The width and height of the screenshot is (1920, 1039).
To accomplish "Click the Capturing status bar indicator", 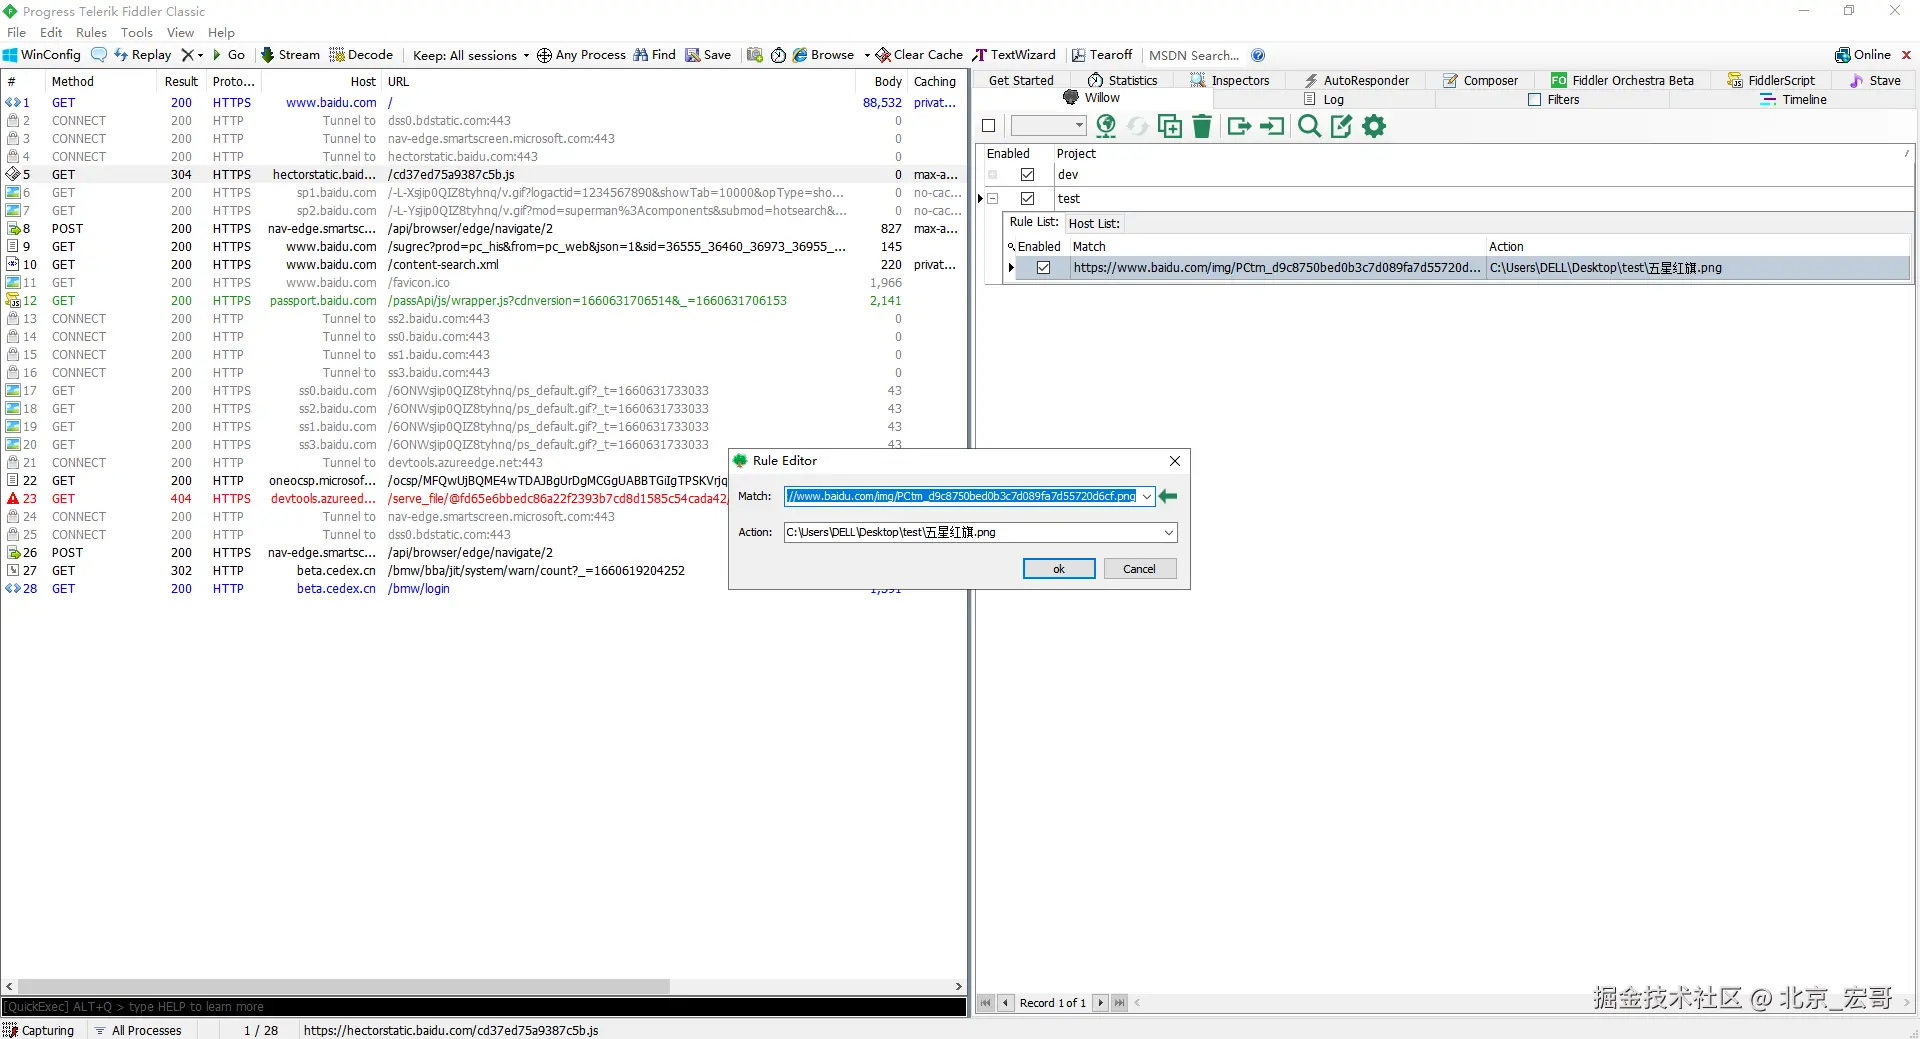I will click(39, 1030).
